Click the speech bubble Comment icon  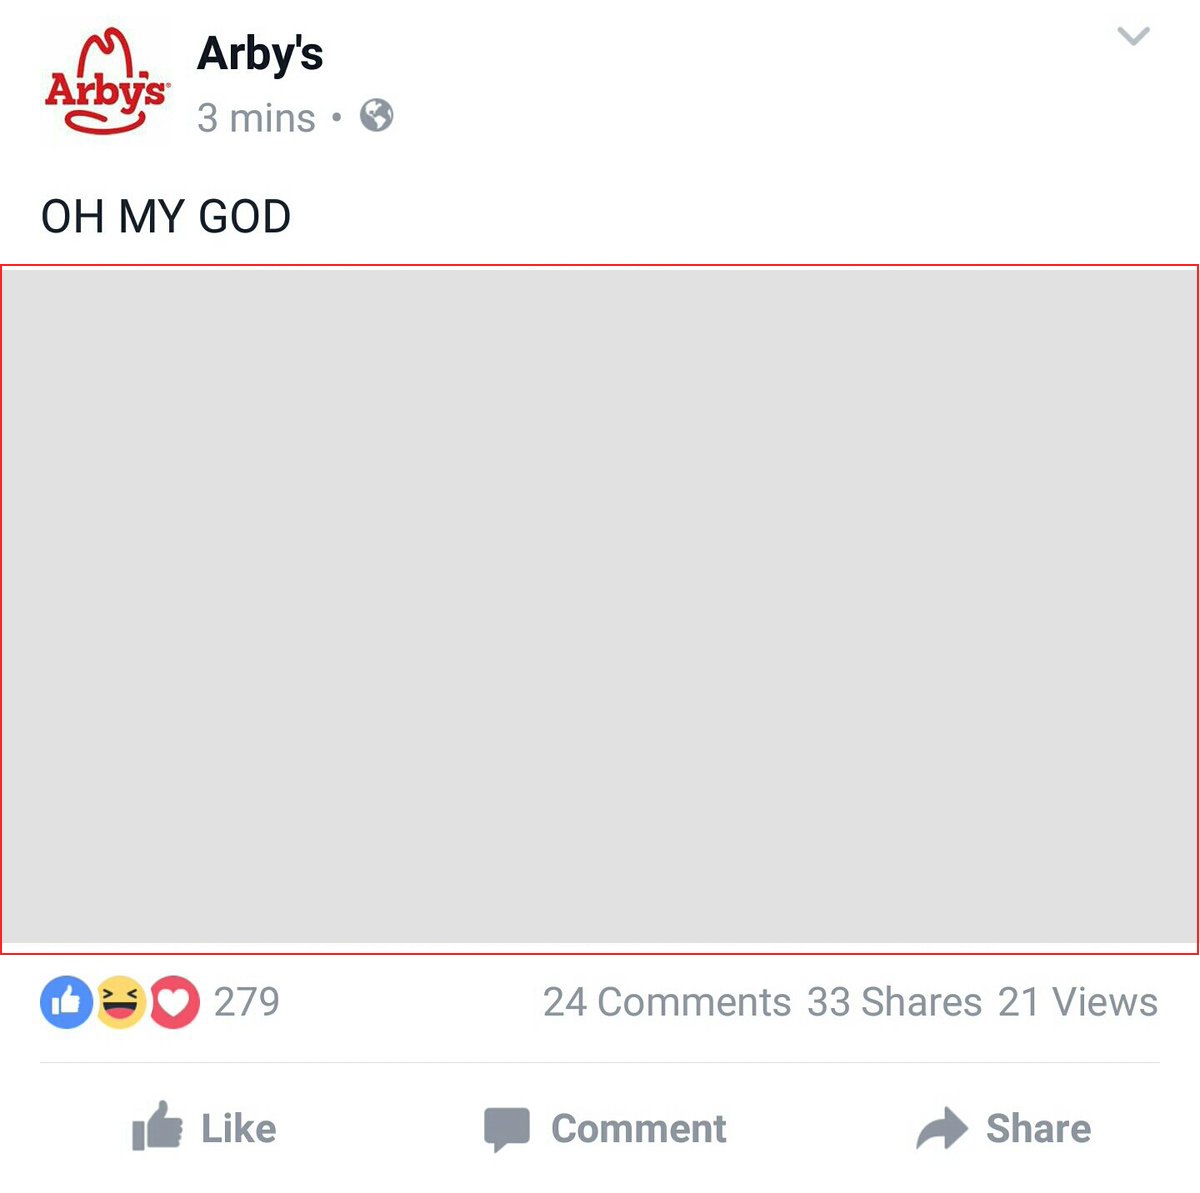(x=507, y=1129)
